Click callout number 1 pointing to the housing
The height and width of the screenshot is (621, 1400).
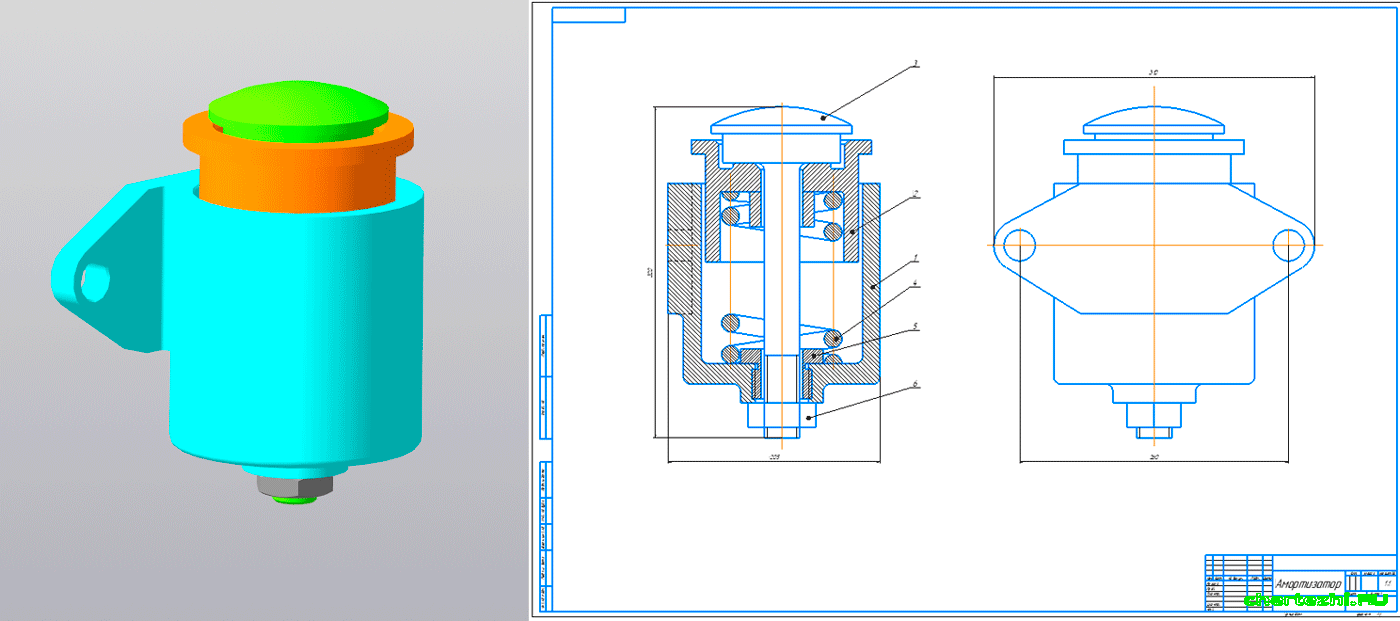(915, 258)
